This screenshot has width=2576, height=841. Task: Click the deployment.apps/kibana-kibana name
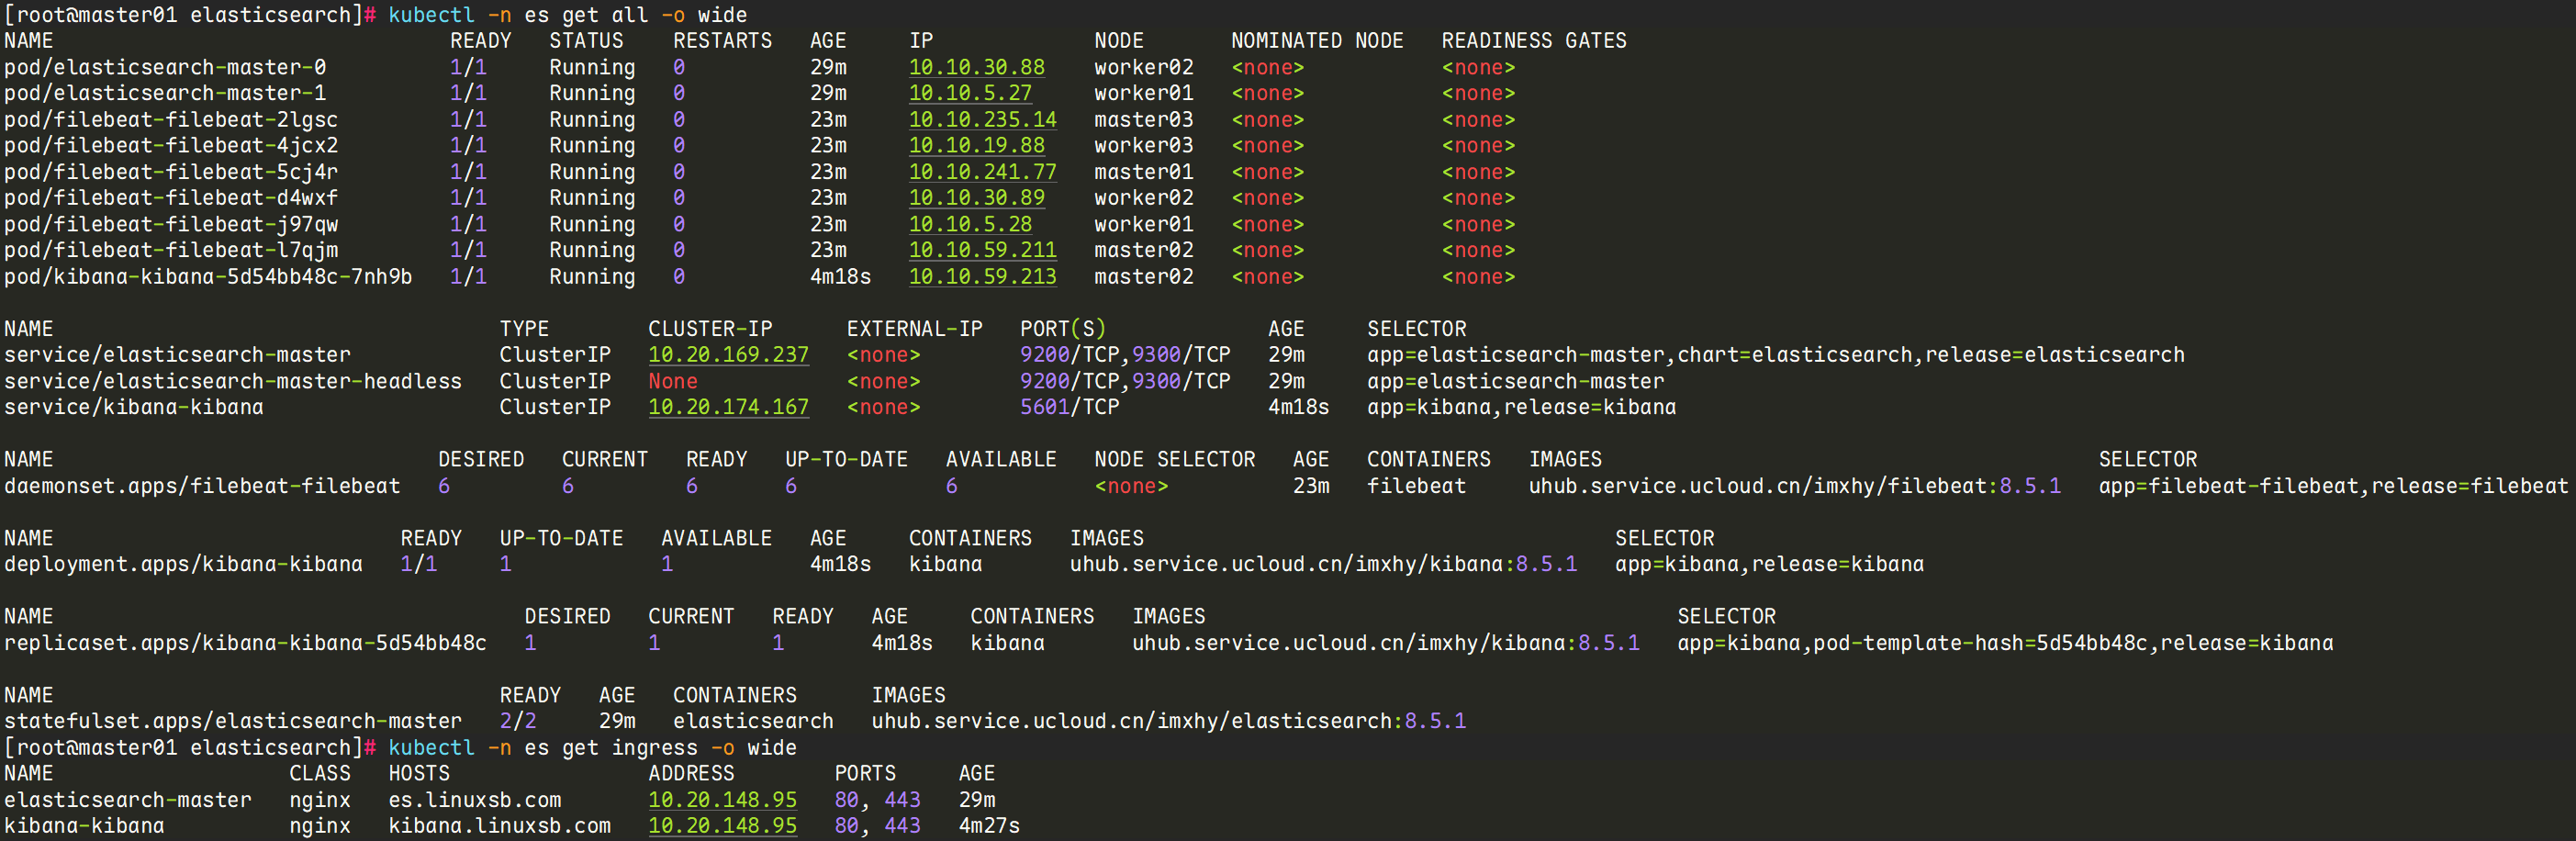pos(183,564)
